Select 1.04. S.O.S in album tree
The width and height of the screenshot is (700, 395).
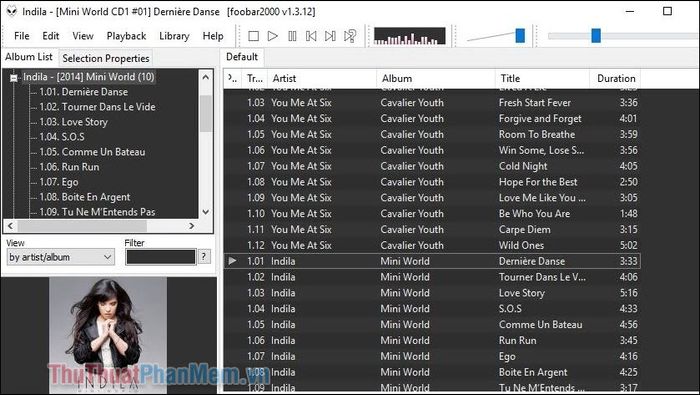(x=62, y=137)
